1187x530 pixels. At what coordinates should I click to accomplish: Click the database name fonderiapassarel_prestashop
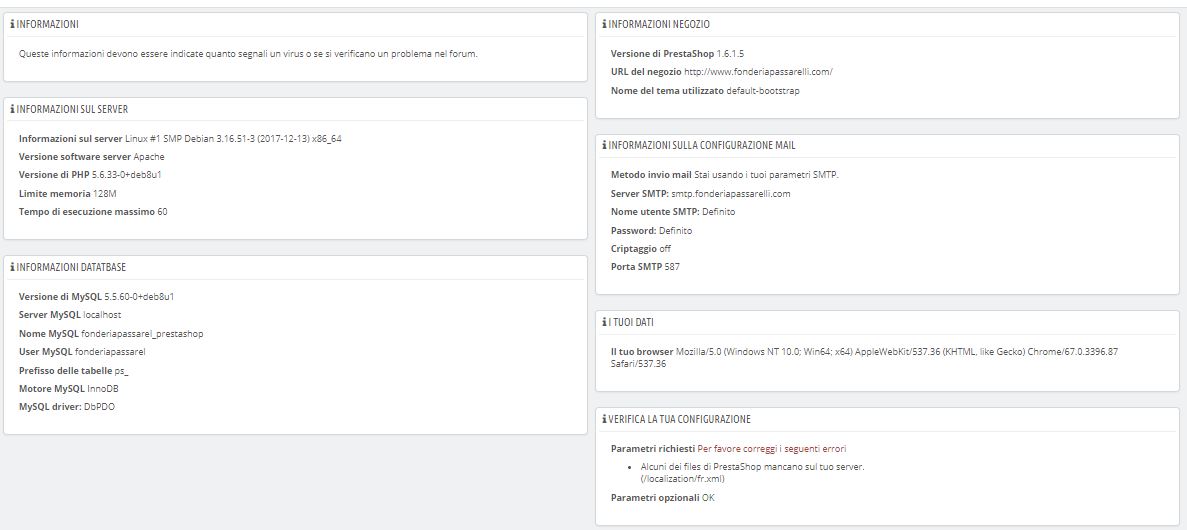(142, 333)
